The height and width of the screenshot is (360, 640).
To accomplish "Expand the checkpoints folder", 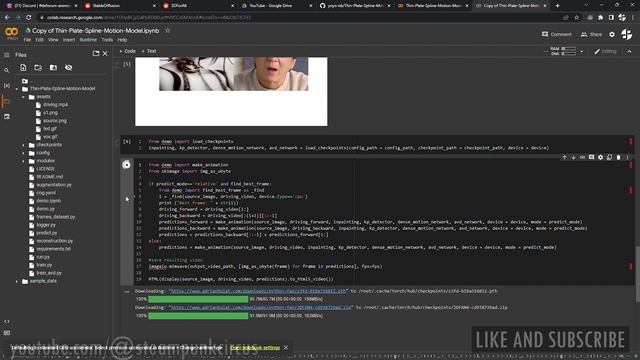I will point(23,145).
